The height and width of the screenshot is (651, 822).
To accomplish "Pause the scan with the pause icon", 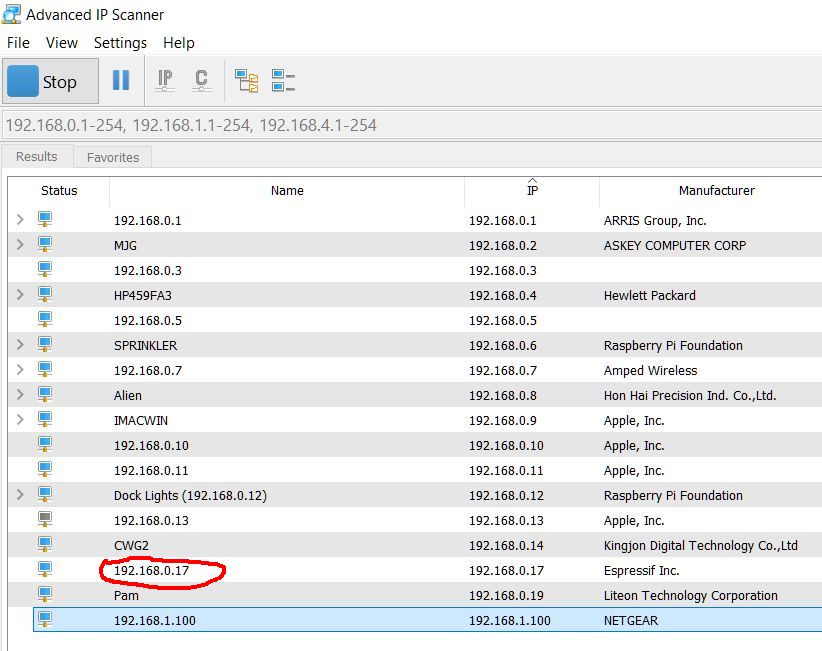I will tap(121, 80).
